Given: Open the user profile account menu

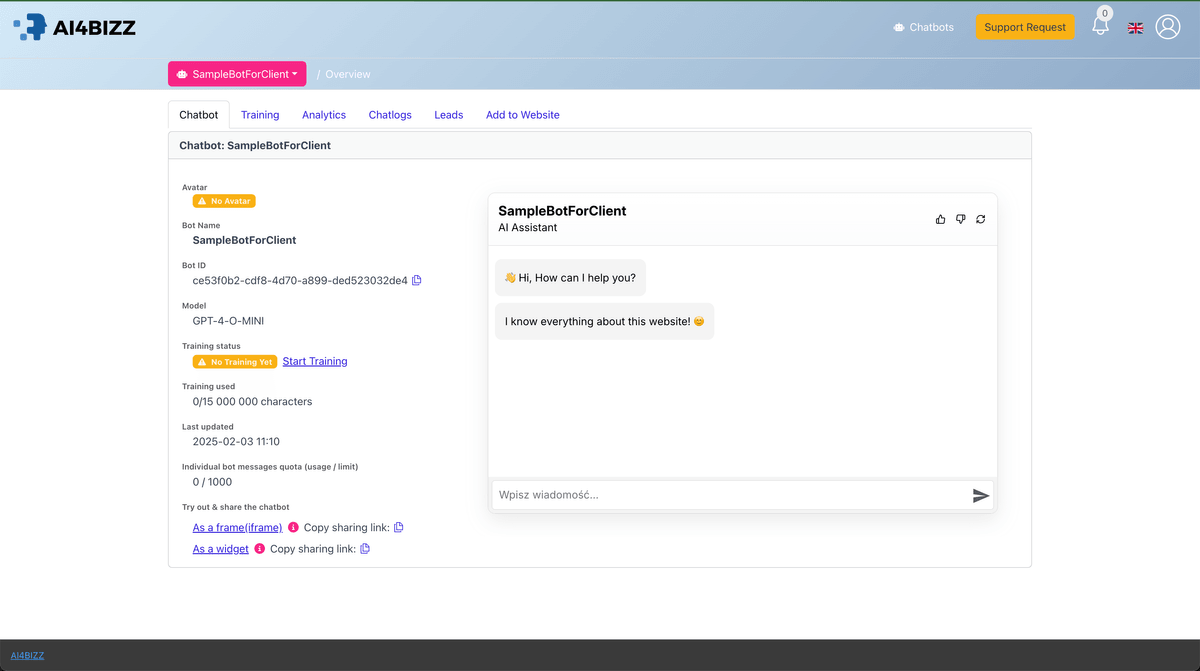Looking at the screenshot, I should pos(1168,27).
